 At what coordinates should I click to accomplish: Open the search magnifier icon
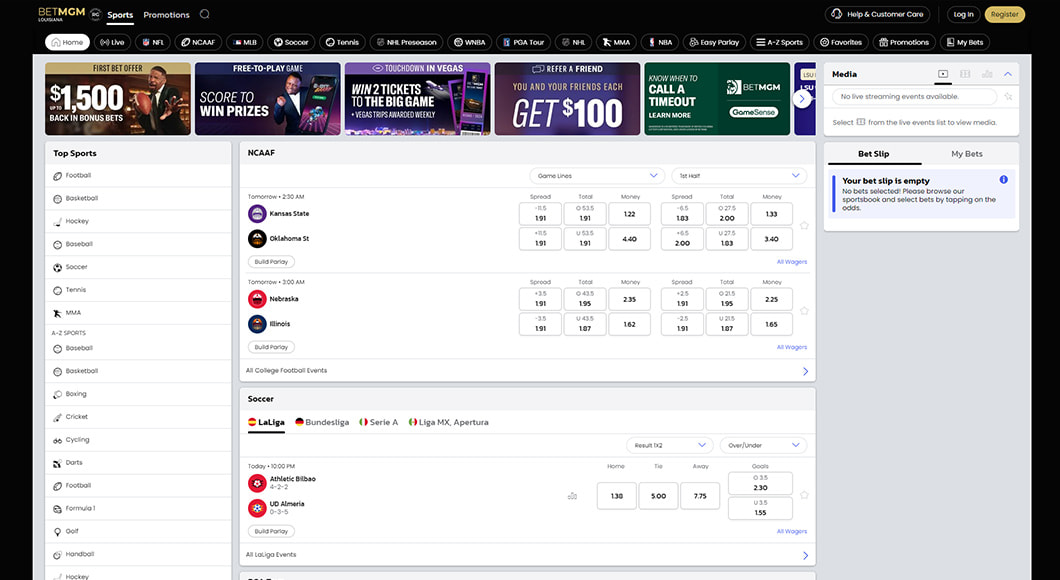[205, 14]
